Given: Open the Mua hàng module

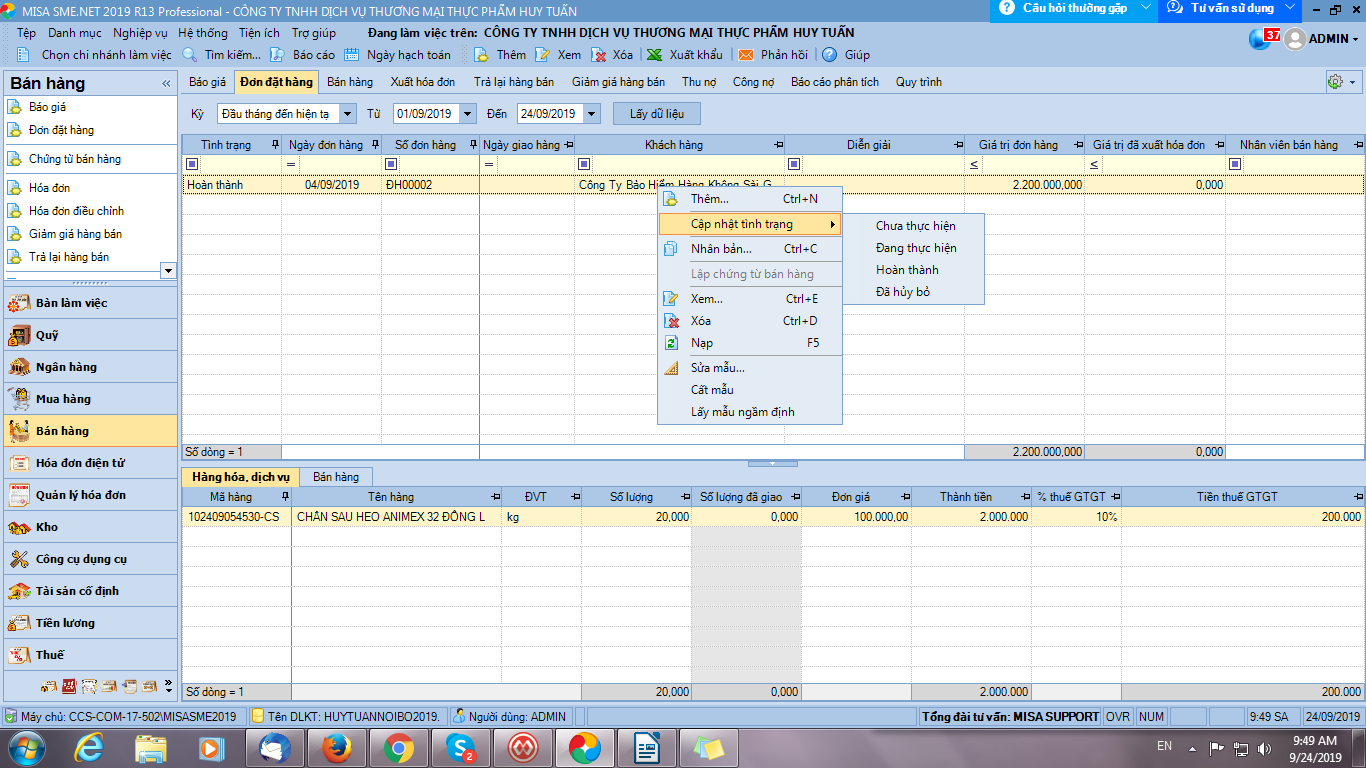Looking at the screenshot, I should 90,399.
